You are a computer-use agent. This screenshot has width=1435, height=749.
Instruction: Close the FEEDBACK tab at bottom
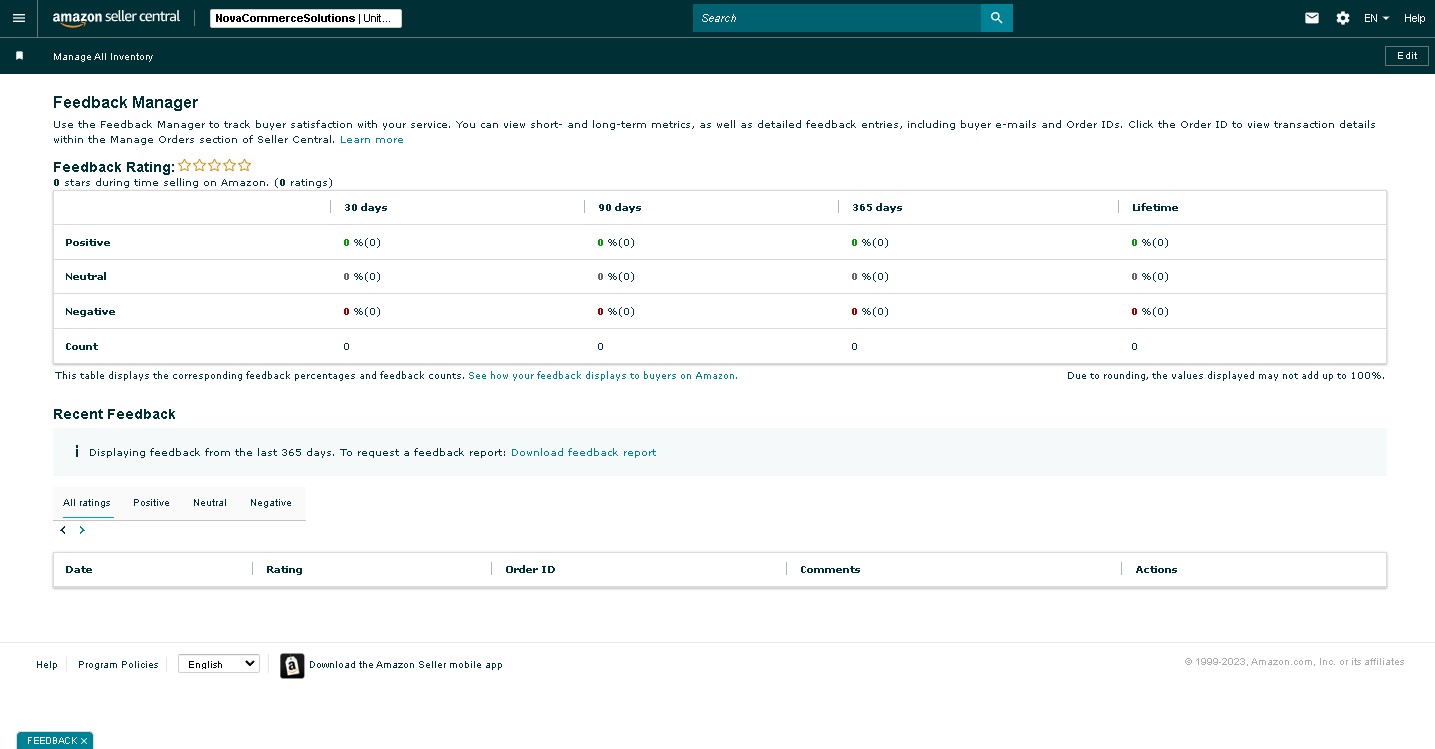pos(84,741)
